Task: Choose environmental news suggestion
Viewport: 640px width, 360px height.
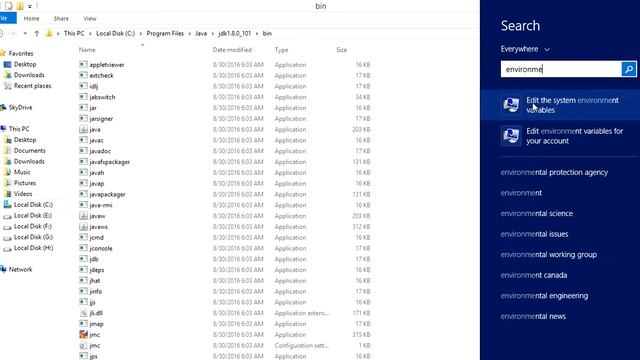Action: (x=533, y=316)
